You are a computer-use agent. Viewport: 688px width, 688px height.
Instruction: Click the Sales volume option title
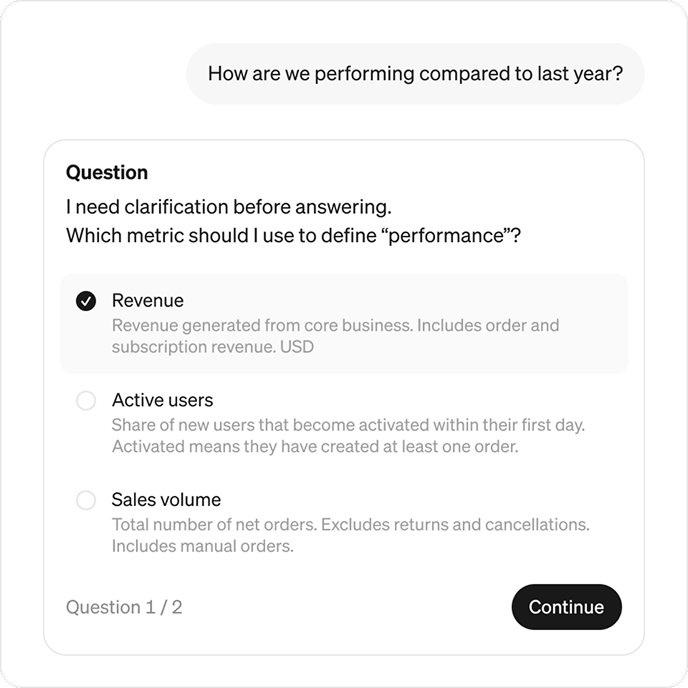coord(166,499)
